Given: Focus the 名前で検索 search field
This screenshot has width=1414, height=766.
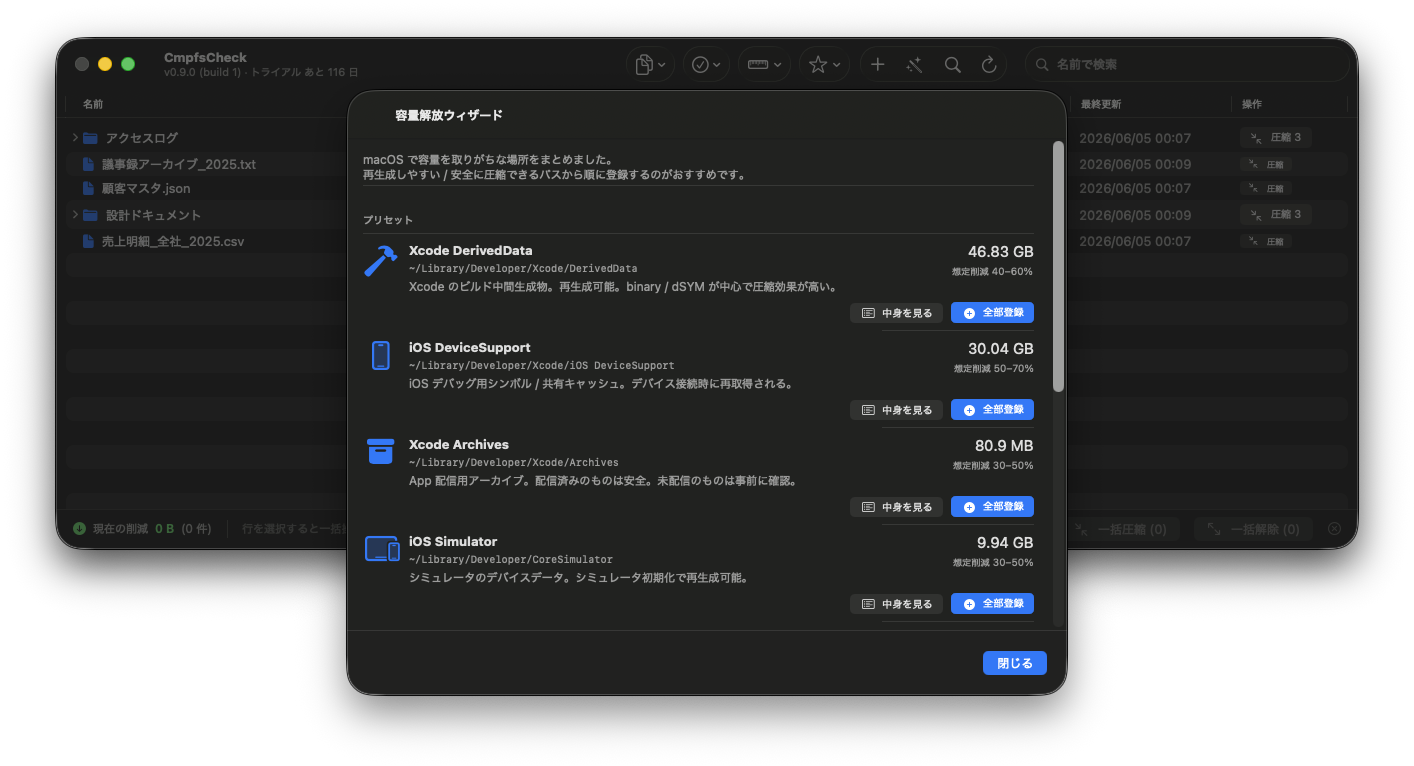Looking at the screenshot, I should pos(1185,64).
